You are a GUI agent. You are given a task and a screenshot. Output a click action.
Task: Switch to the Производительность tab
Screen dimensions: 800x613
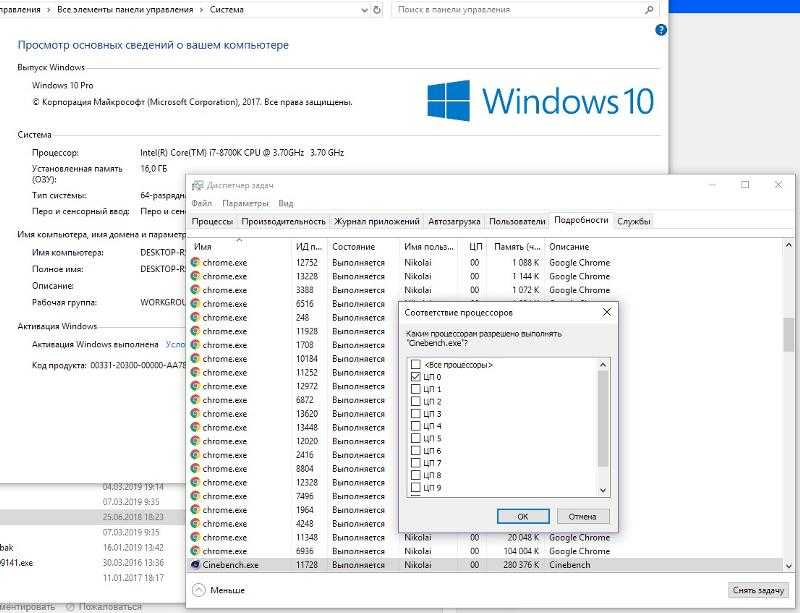283,221
